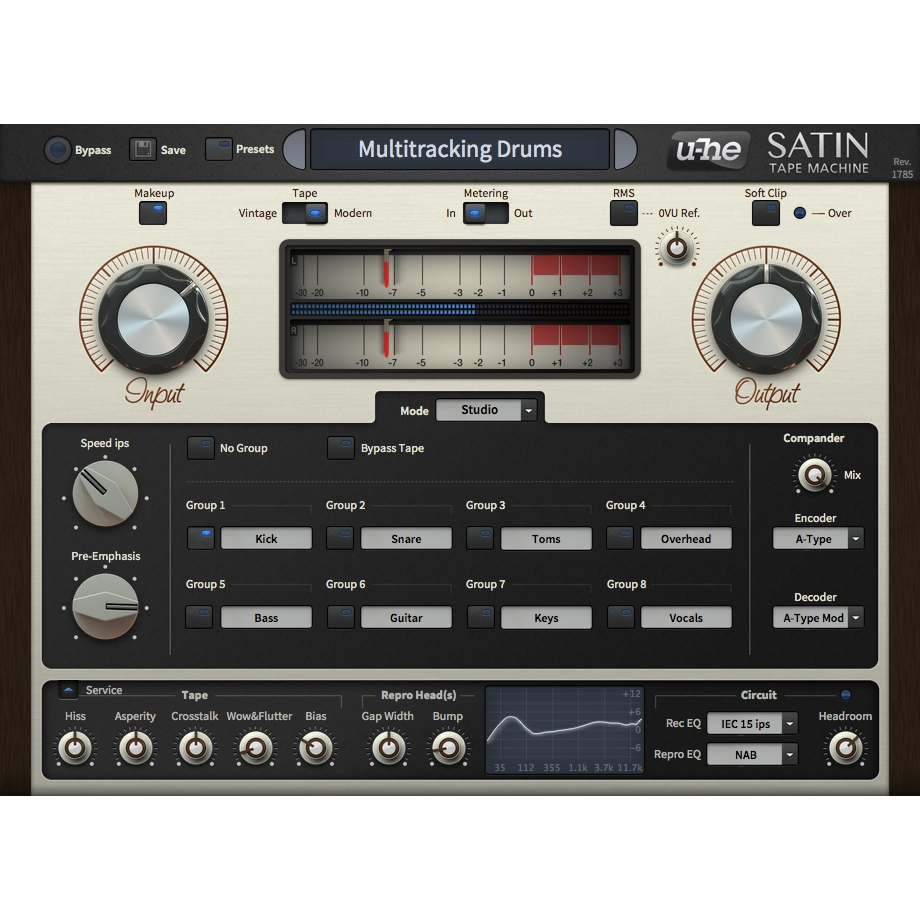Click the Asperity knob
Screen dimensions: 920x920
[x=135, y=748]
